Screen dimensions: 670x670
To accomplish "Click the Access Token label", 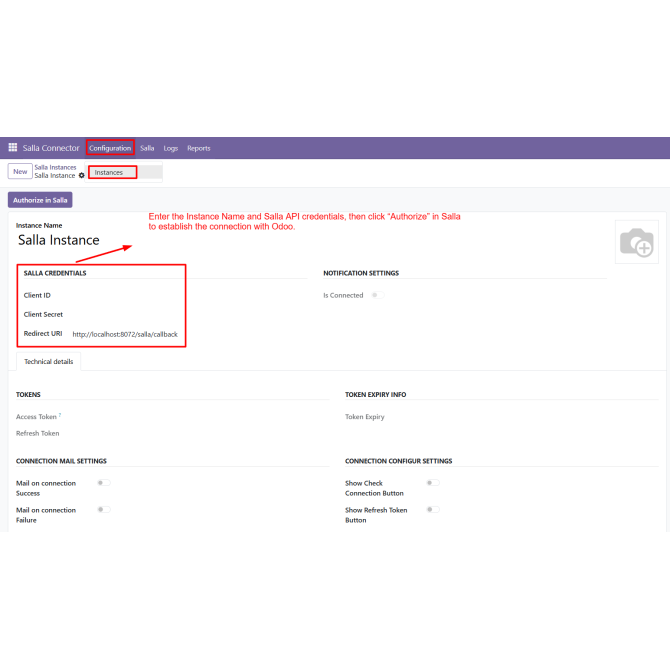I will pyautogui.click(x=36, y=417).
